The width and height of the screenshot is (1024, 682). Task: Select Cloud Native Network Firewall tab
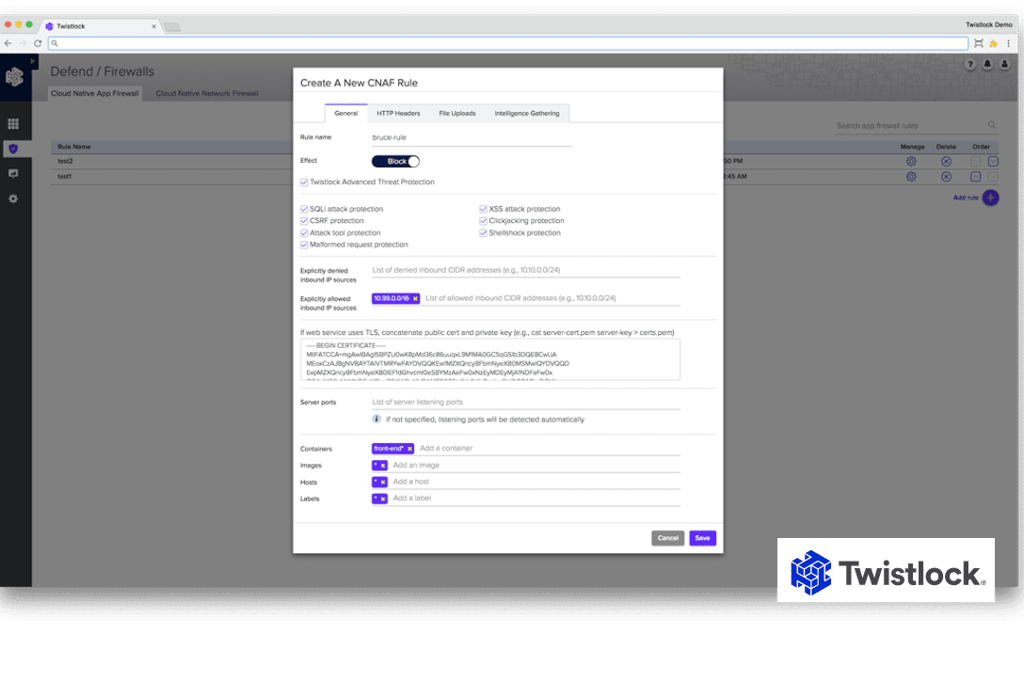coord(207,93)
